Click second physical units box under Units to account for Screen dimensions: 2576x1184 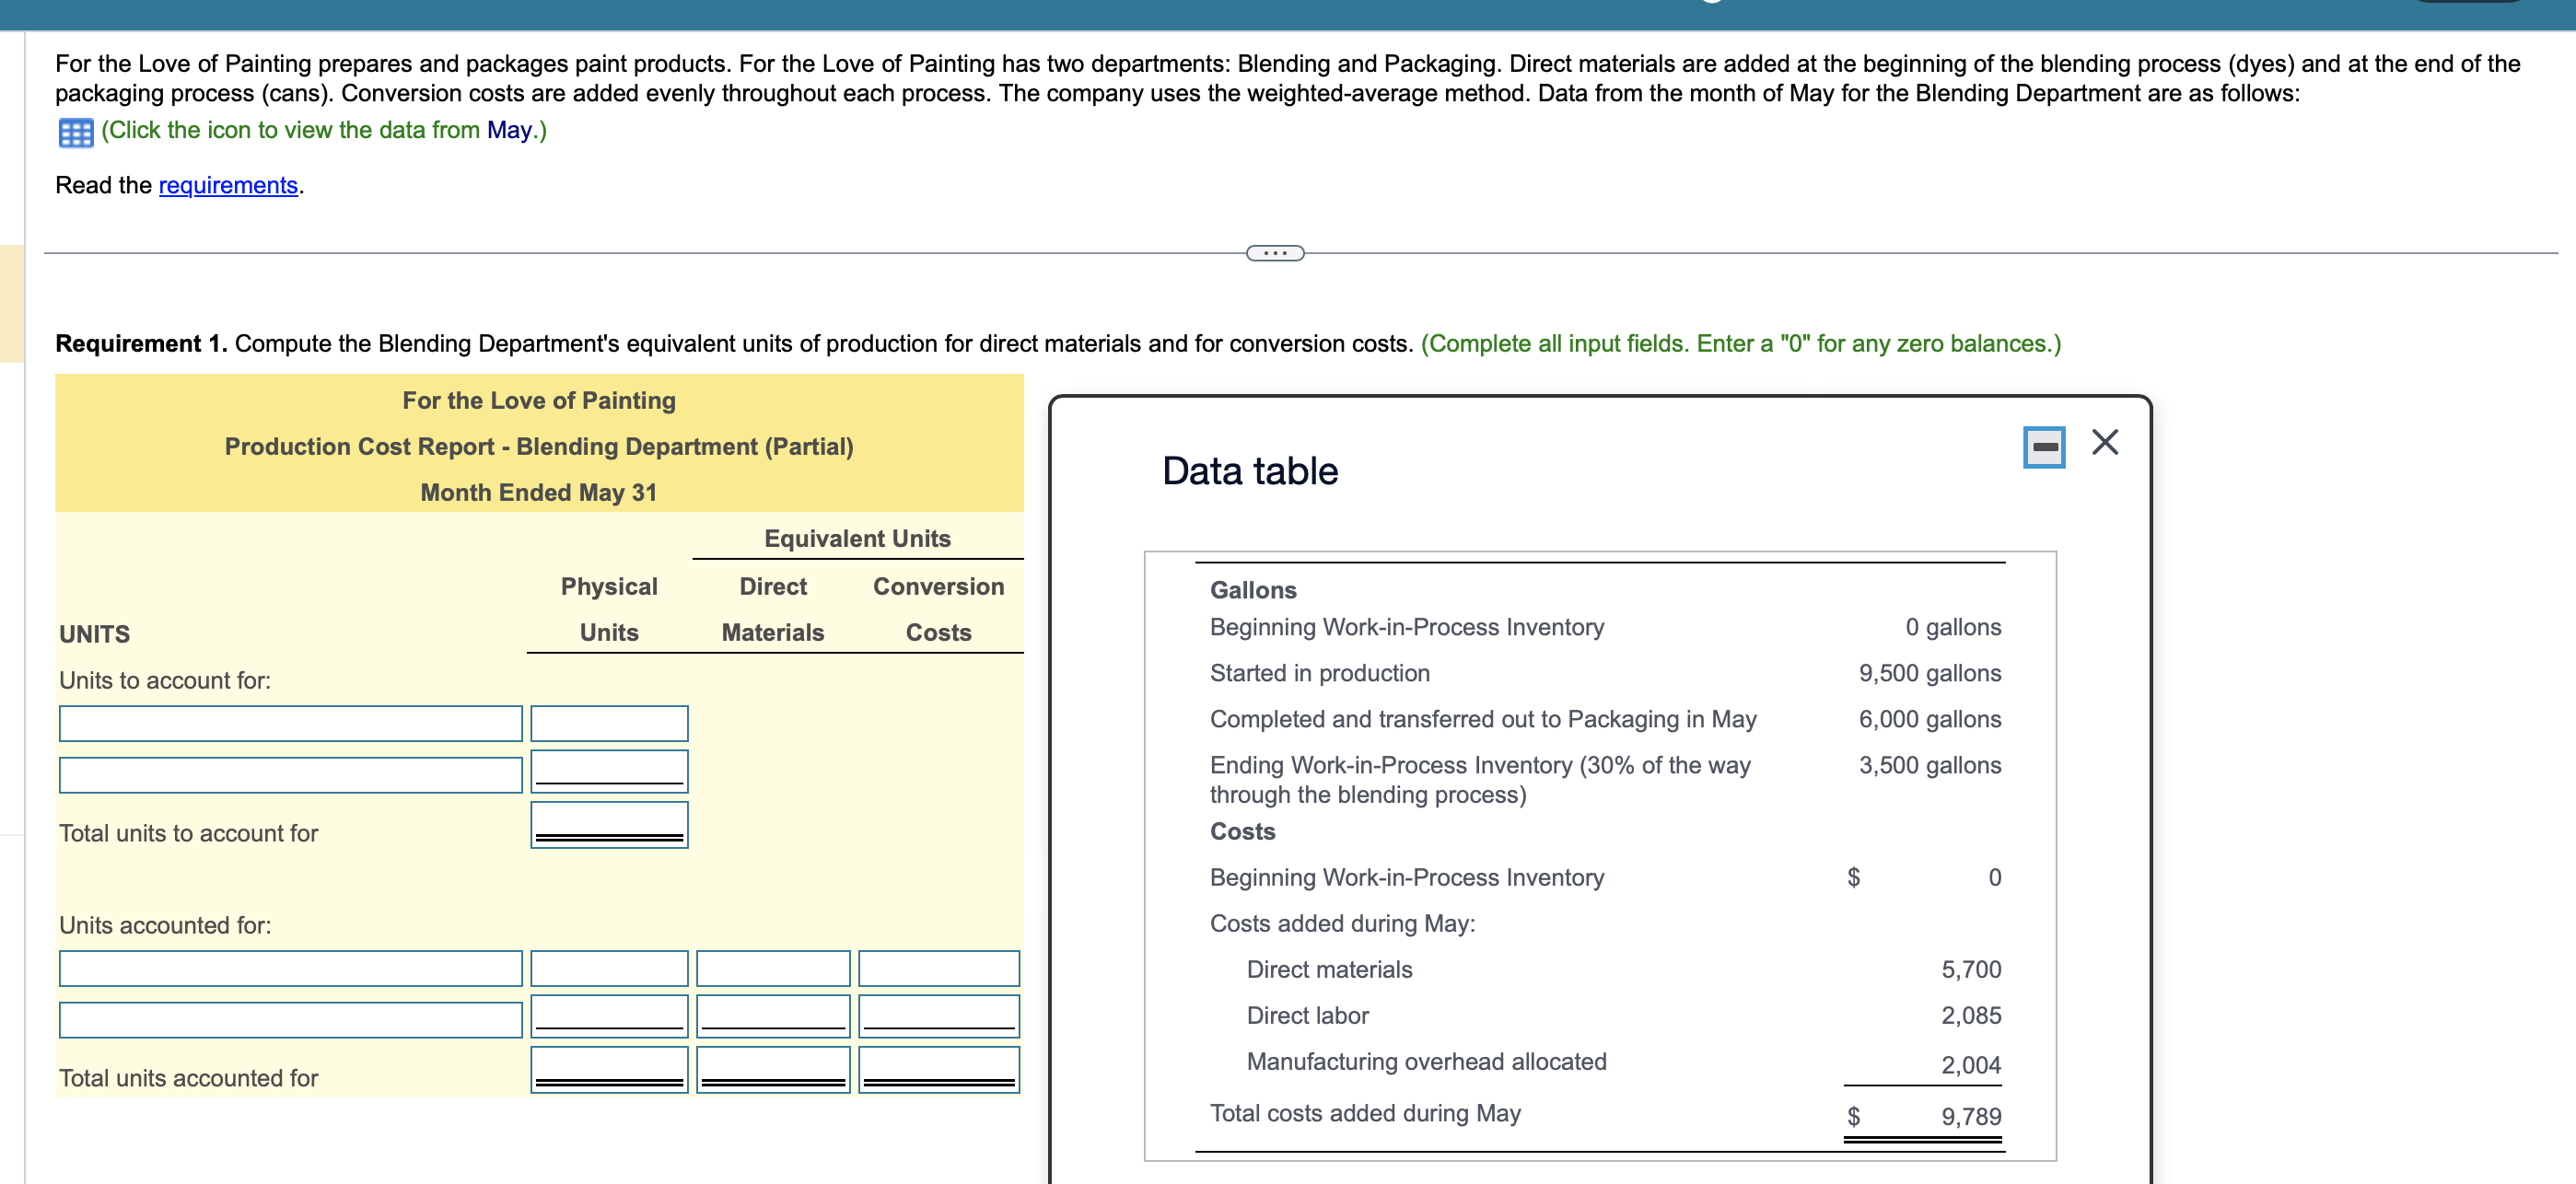[608, 770]
